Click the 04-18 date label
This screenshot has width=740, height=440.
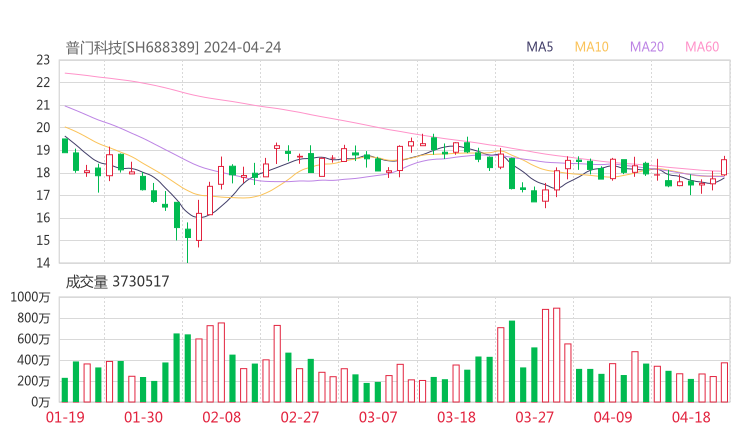coord(691,417)
